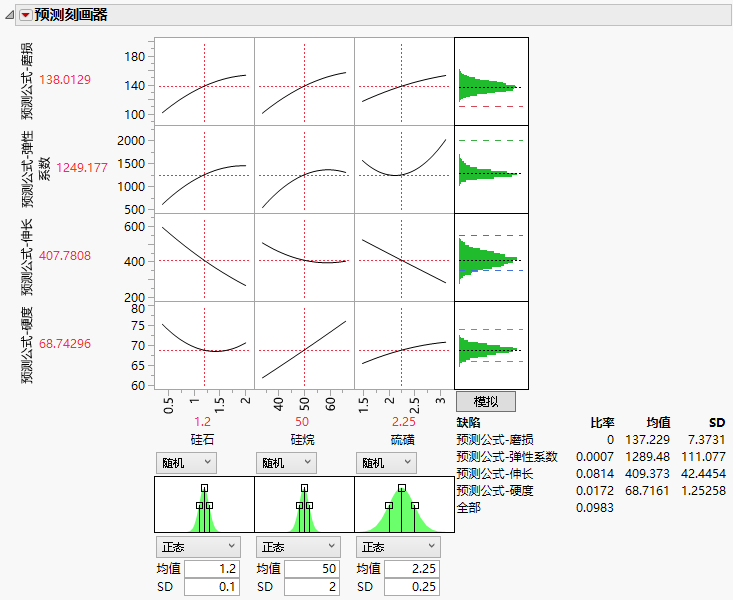Click the 硬度 versus 硅烷 profile plot

tap(304, 345)
